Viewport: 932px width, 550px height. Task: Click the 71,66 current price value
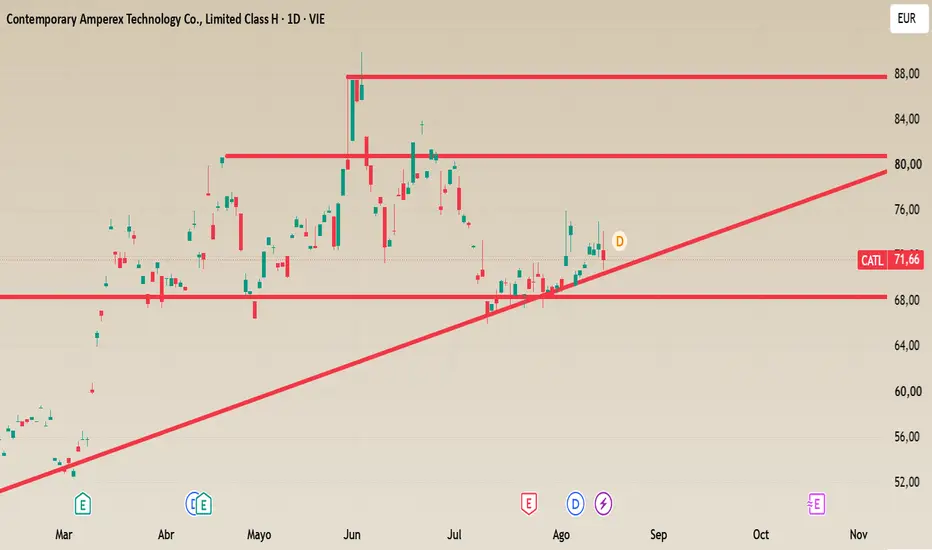coord(906,260)
